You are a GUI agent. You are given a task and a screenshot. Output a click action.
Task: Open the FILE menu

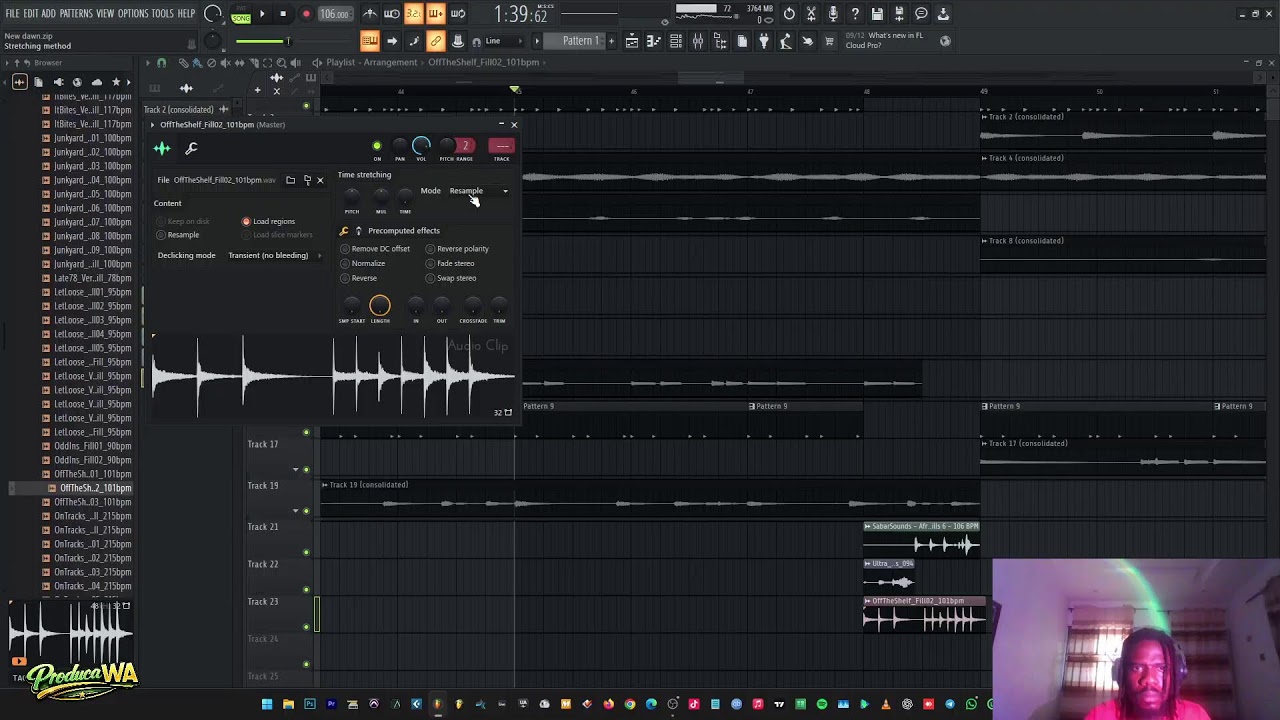click(12, 14)
